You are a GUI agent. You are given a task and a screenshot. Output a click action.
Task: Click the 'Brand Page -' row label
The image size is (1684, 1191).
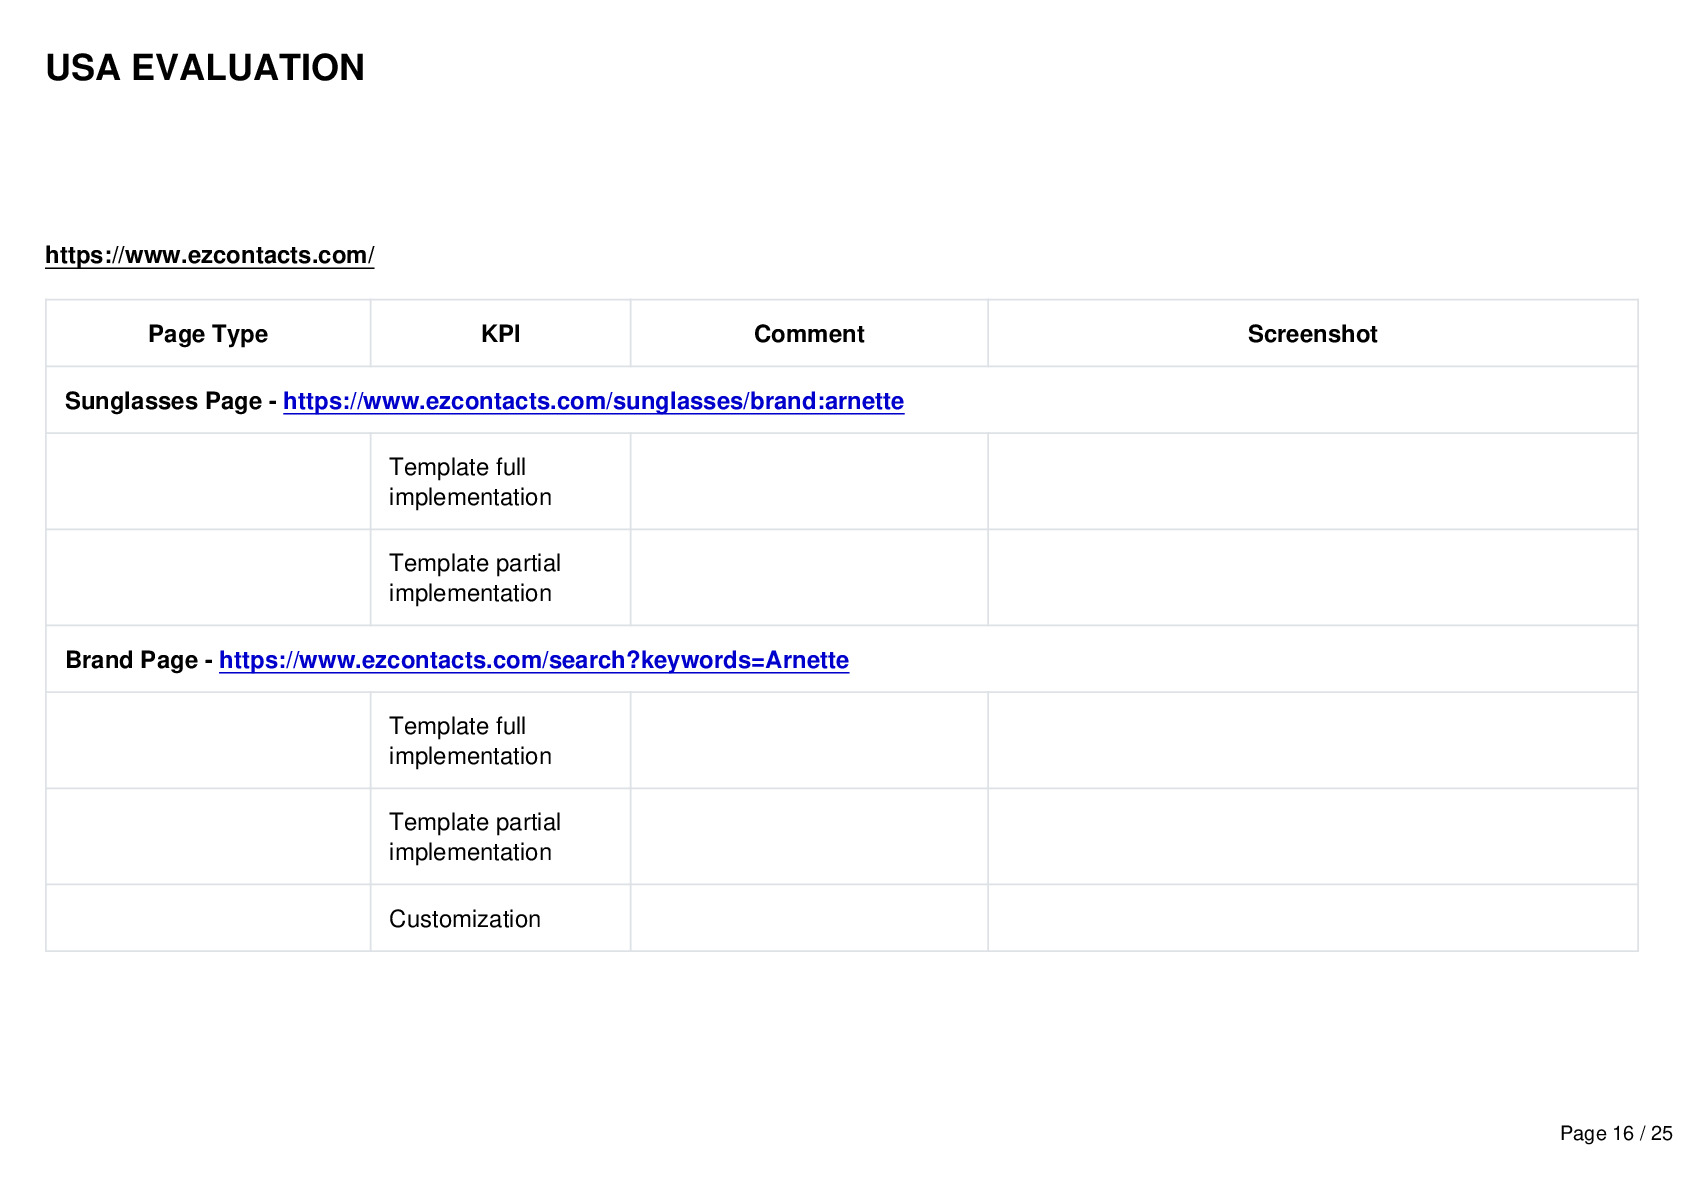pos(139,660)
